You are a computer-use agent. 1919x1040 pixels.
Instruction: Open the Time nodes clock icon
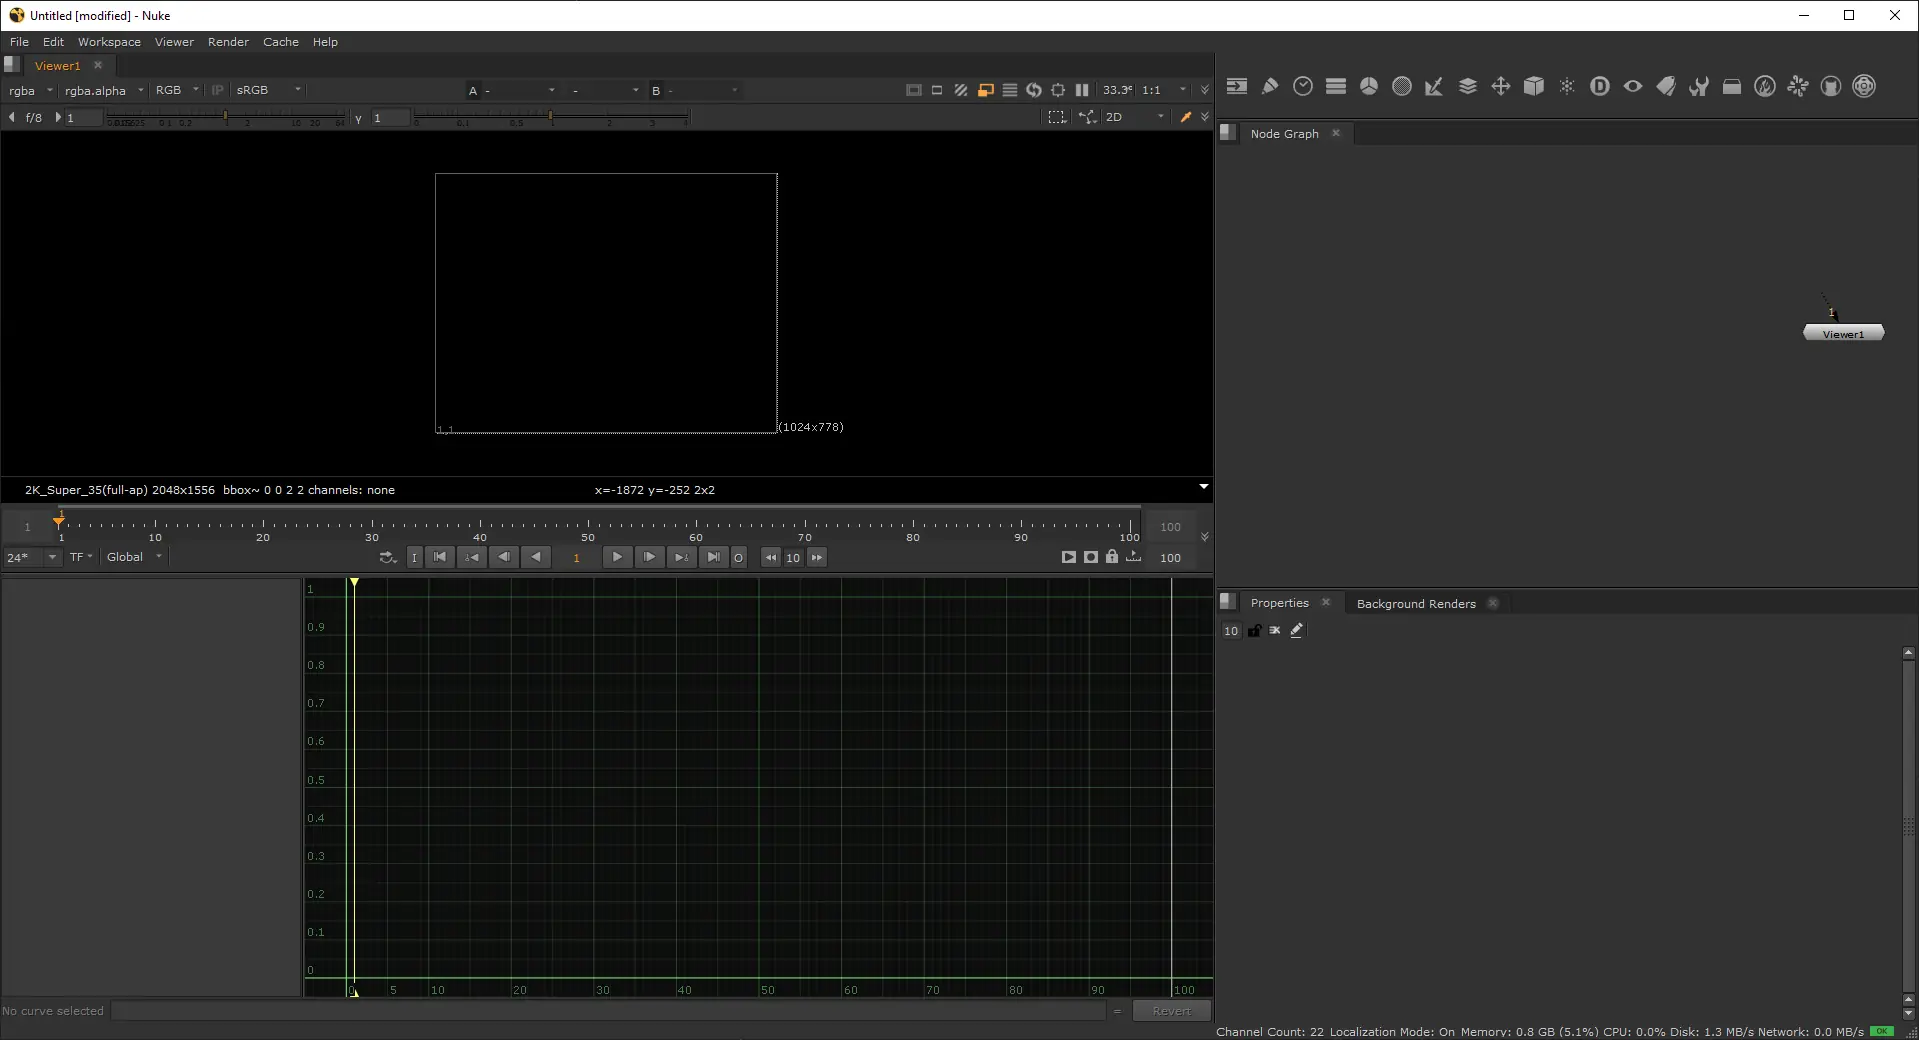pyautogui.click(x=1303, y=87)
